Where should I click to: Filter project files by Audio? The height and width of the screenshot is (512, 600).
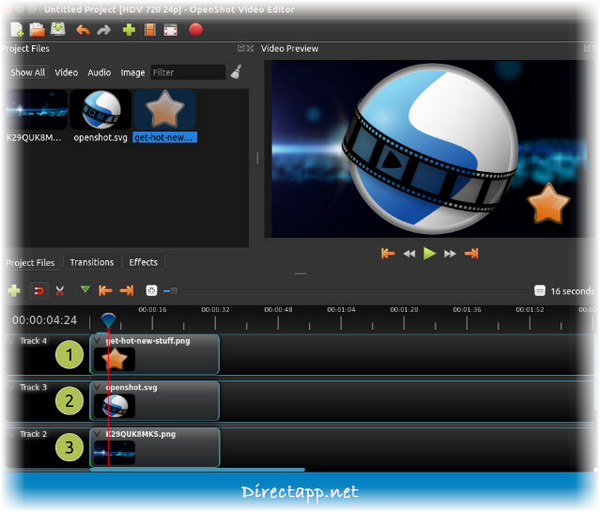coord(99,72)
